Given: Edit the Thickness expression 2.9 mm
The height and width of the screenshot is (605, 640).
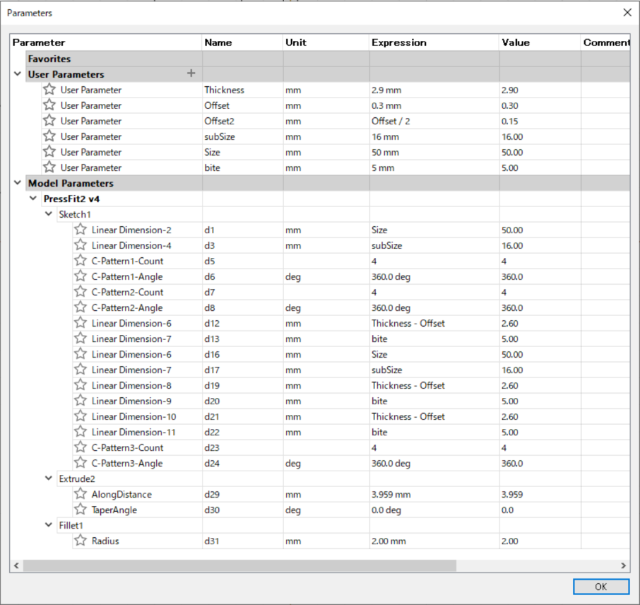Looking at the screenshot, I should (434, 90).
